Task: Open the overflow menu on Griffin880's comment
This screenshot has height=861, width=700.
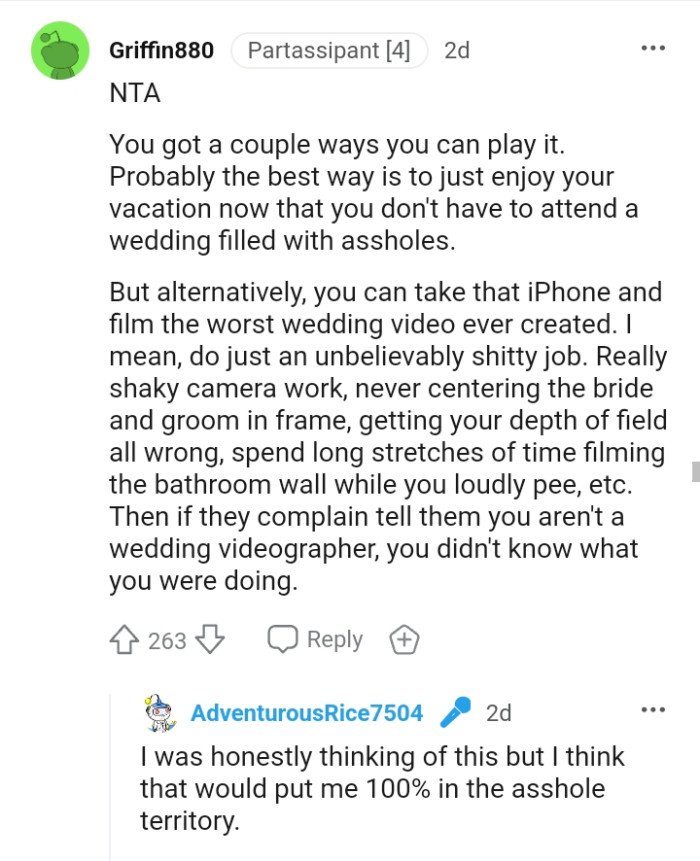Action: (653, 46)
